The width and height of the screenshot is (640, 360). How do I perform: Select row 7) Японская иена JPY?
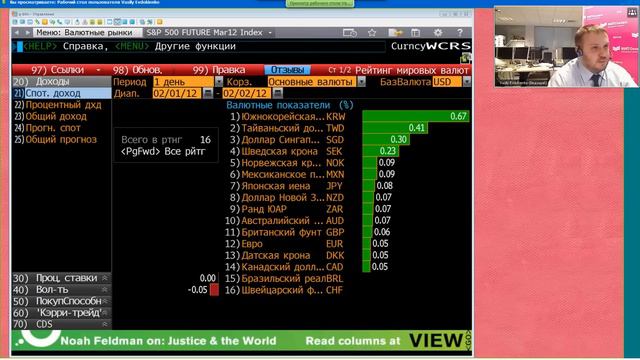286,186
